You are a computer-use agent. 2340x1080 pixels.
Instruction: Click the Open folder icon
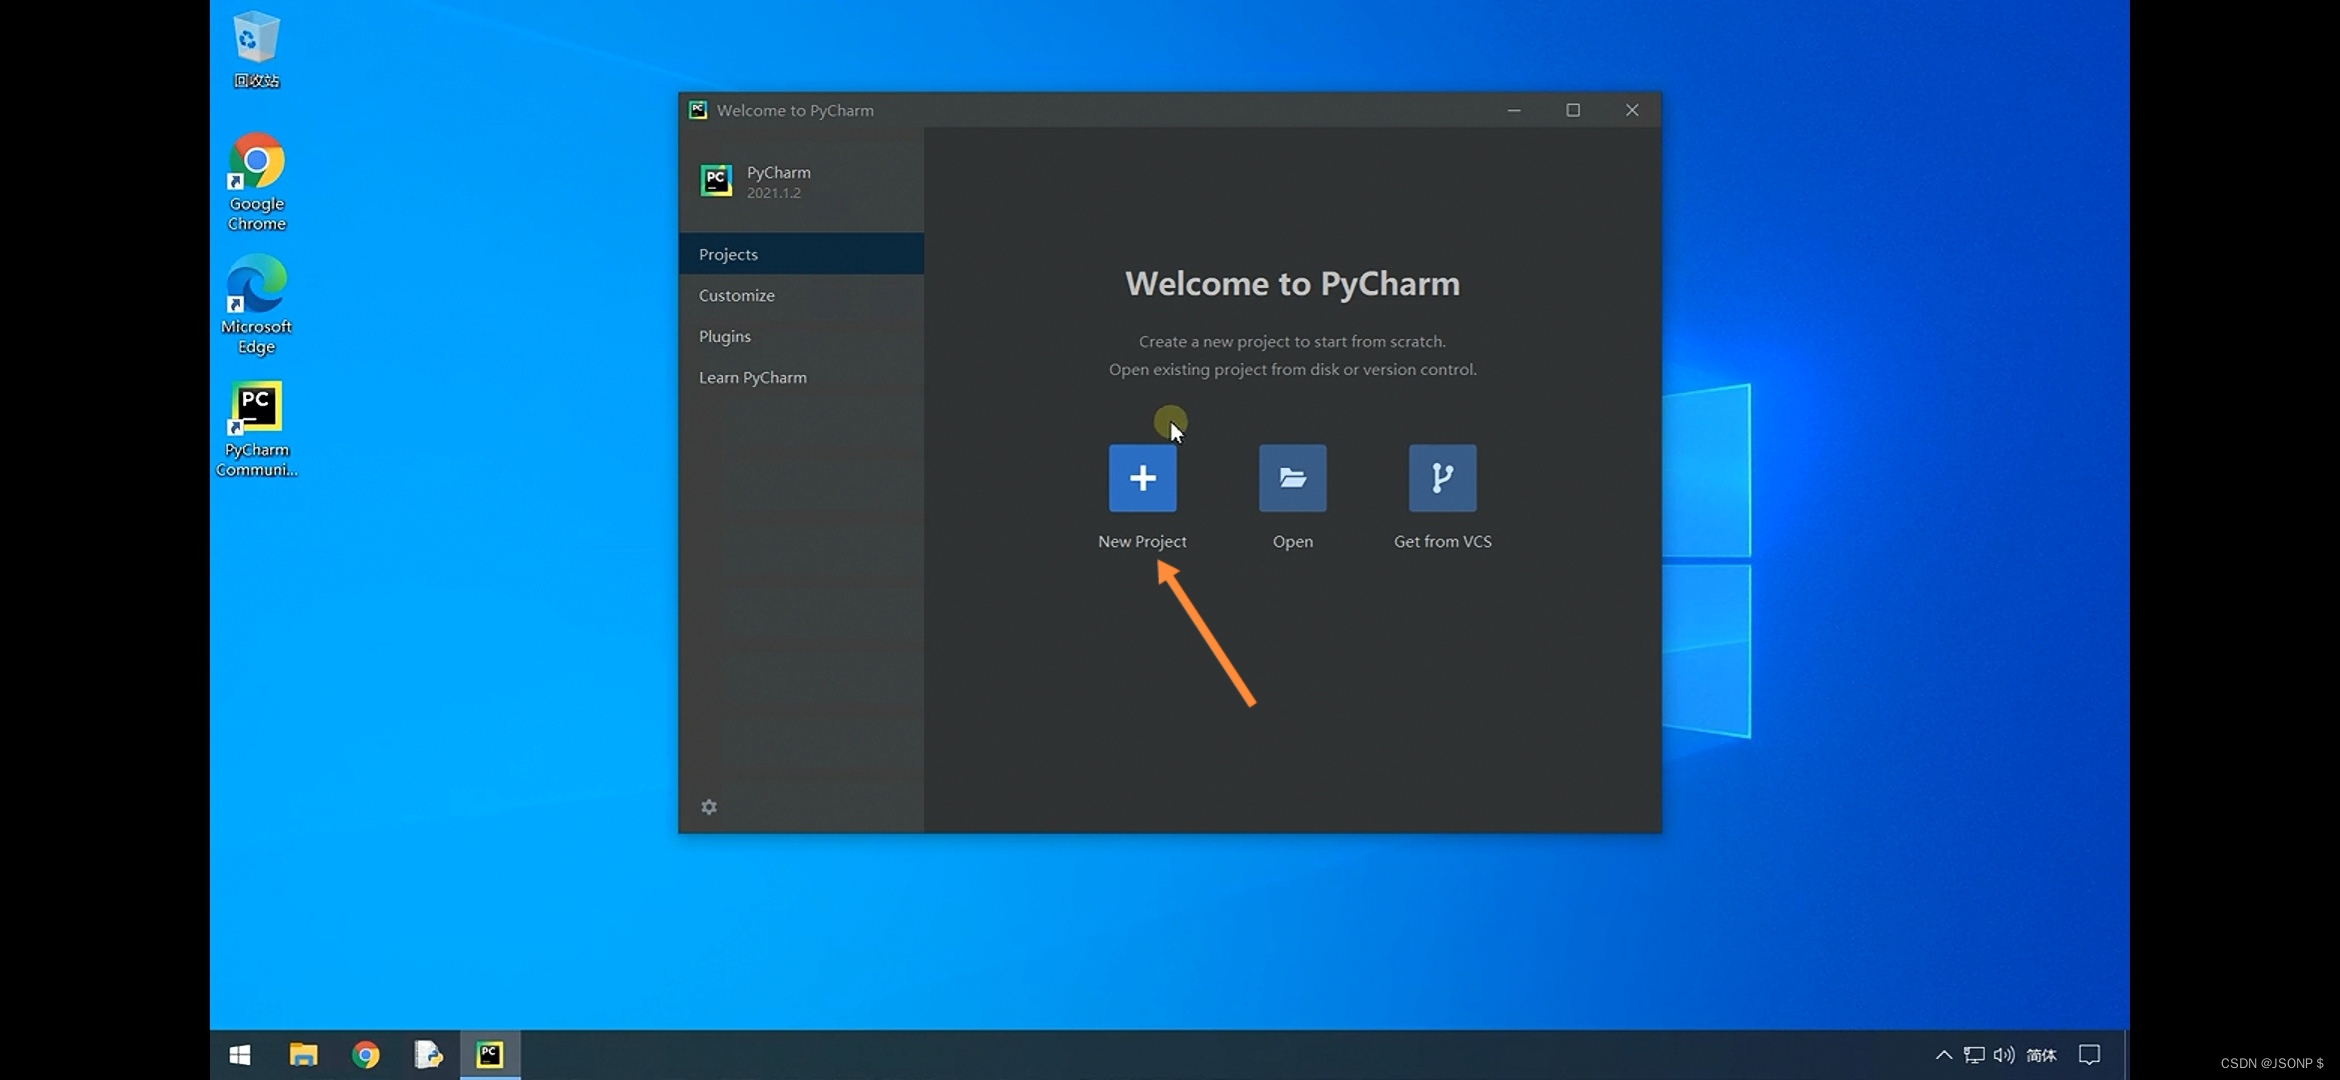[x=1292, y=478]
